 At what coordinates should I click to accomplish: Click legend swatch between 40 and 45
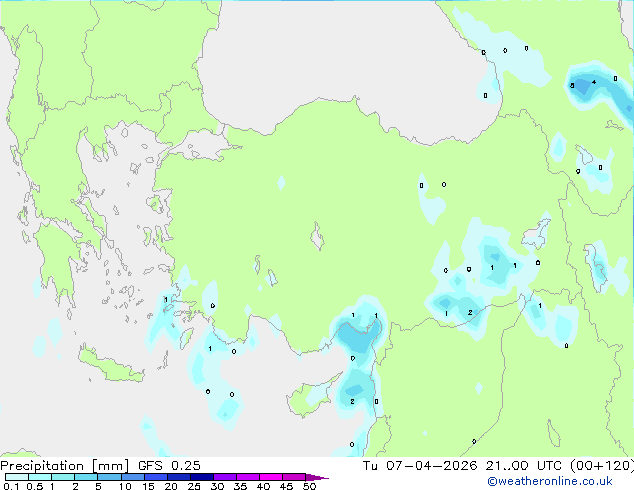point(271,477)
